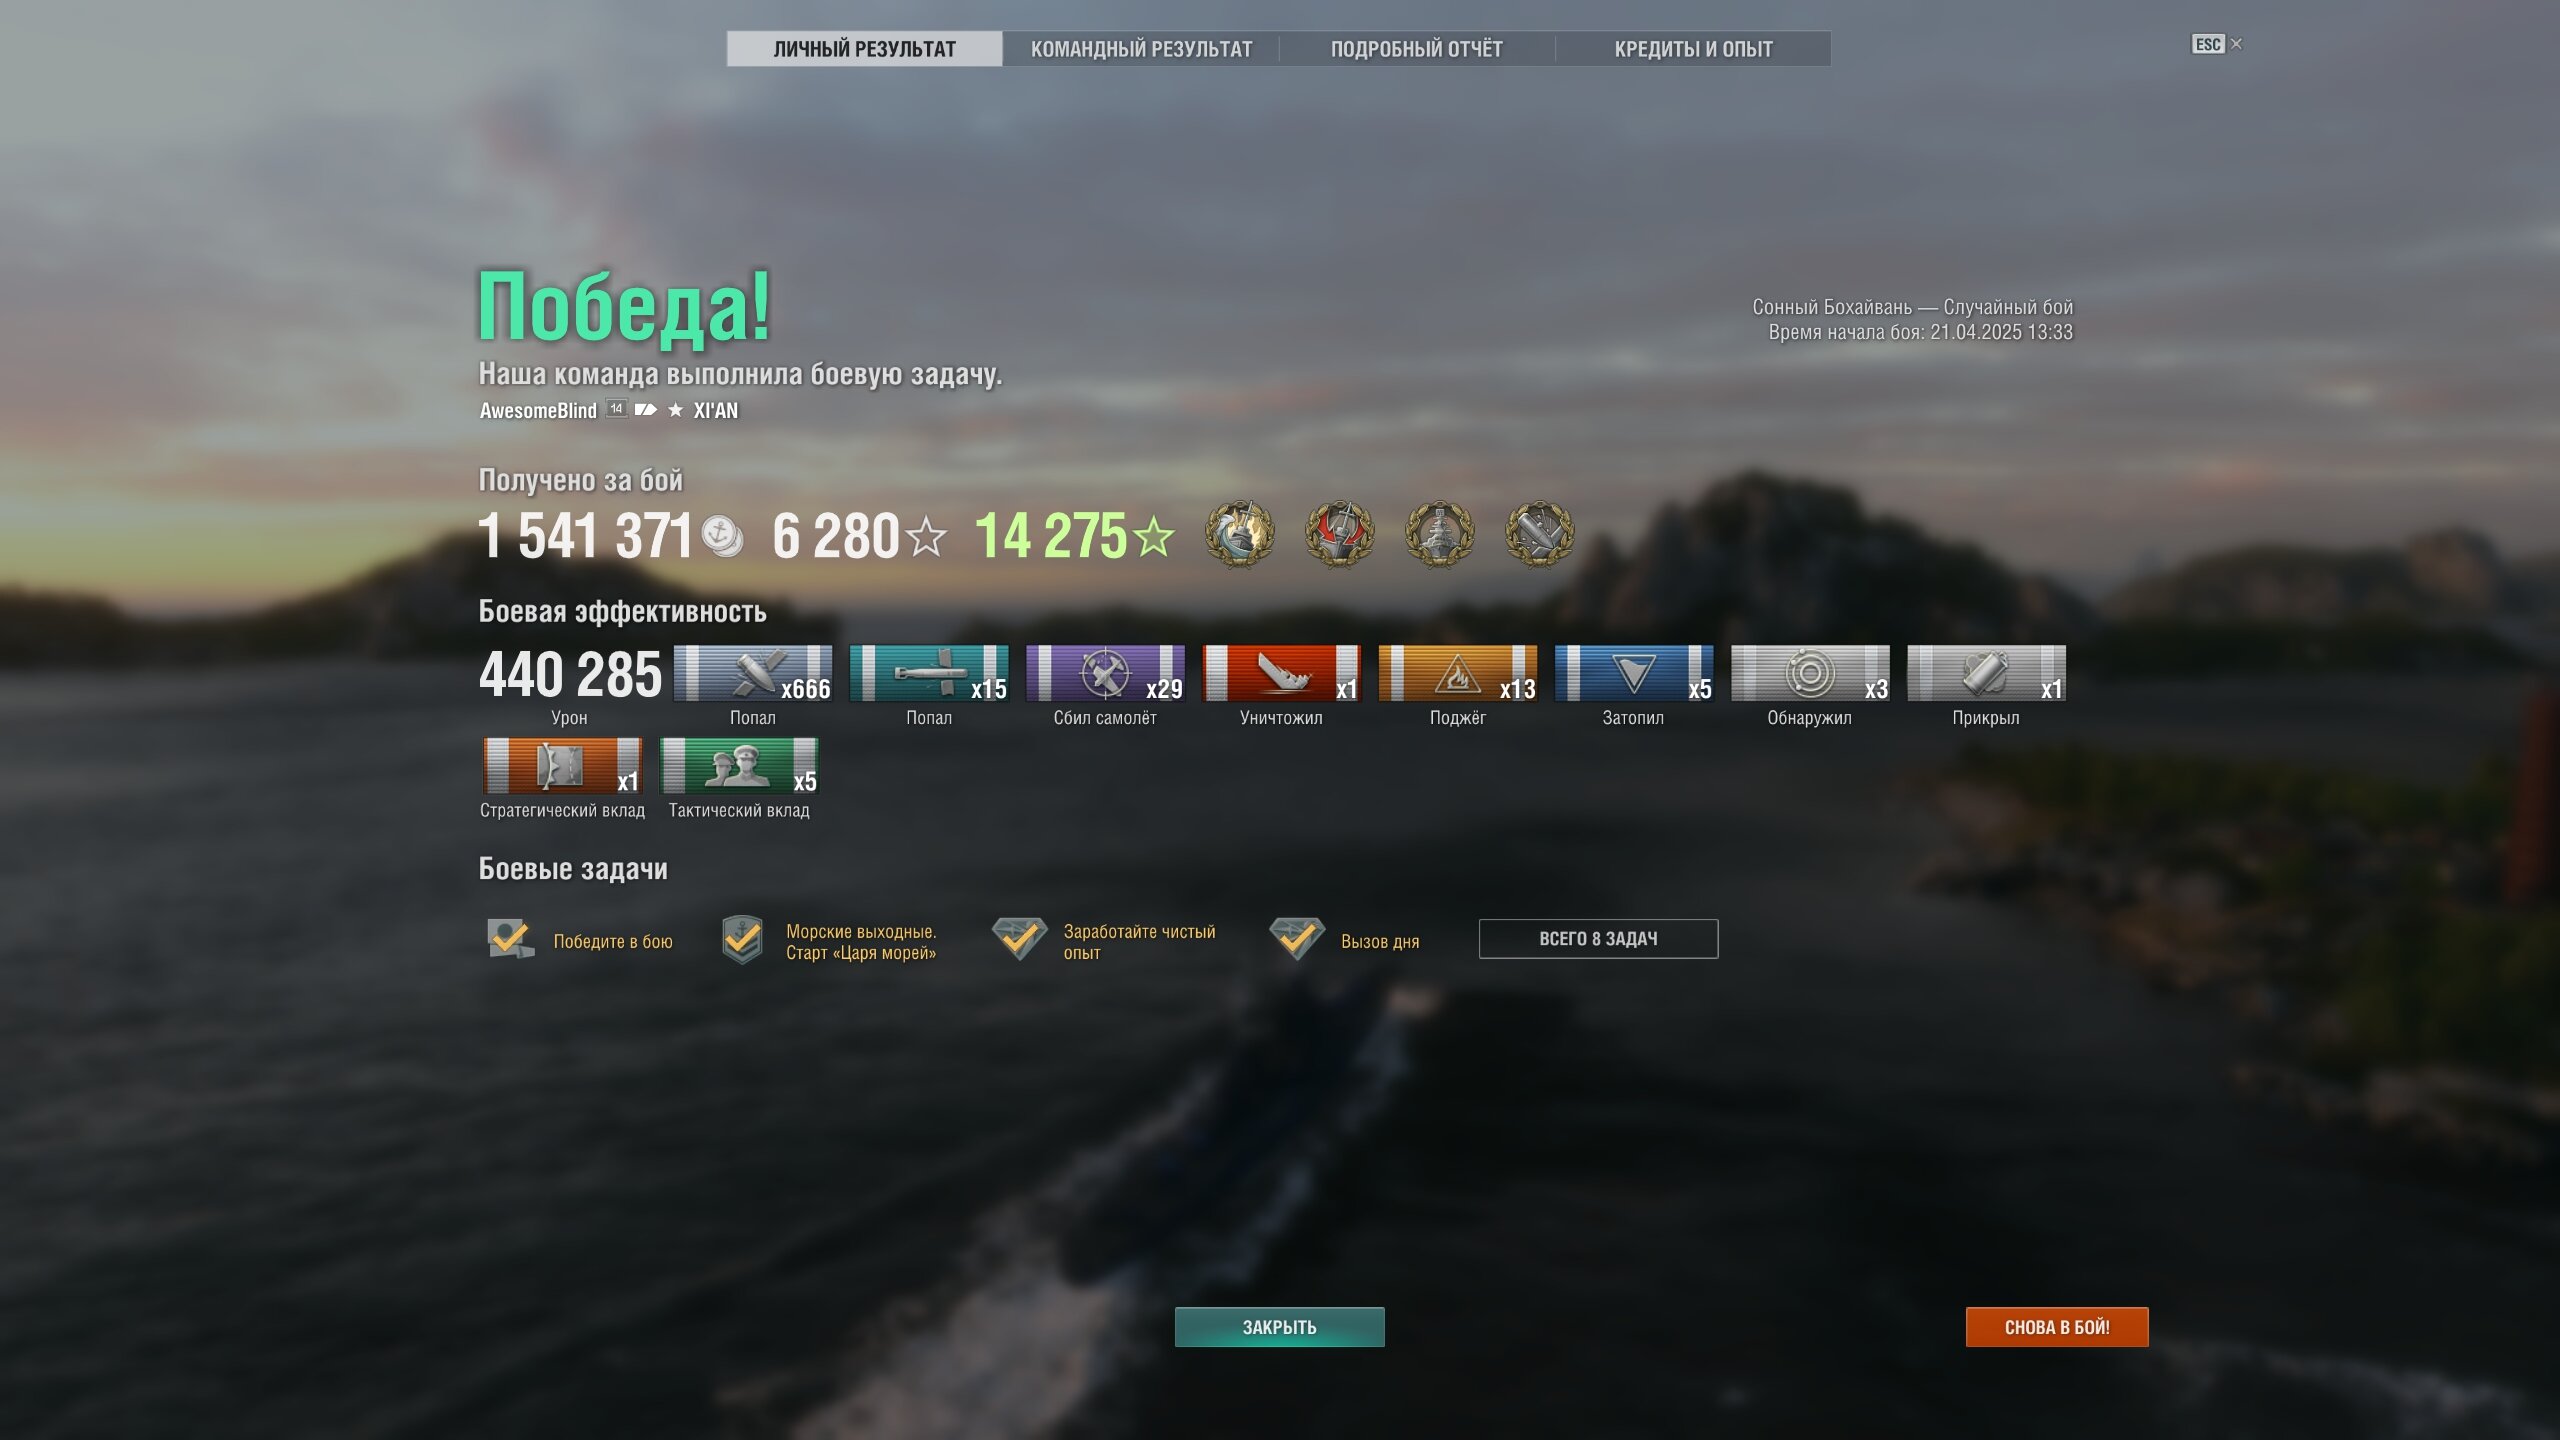Viewport: 2560px width, 1440px height.
Task: Select the torpedo hits ribbon x15
Action: coord(929,673)
